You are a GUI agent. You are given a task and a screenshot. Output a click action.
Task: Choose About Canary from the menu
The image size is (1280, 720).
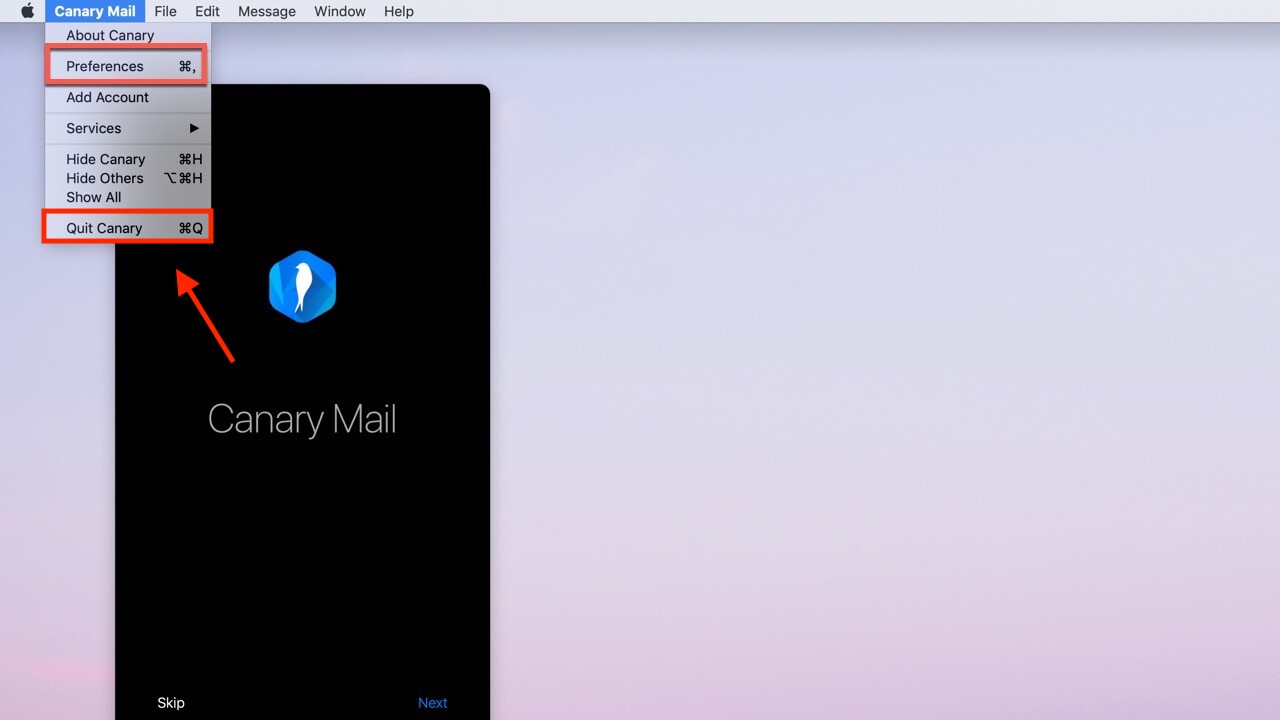tap(128, 35)
